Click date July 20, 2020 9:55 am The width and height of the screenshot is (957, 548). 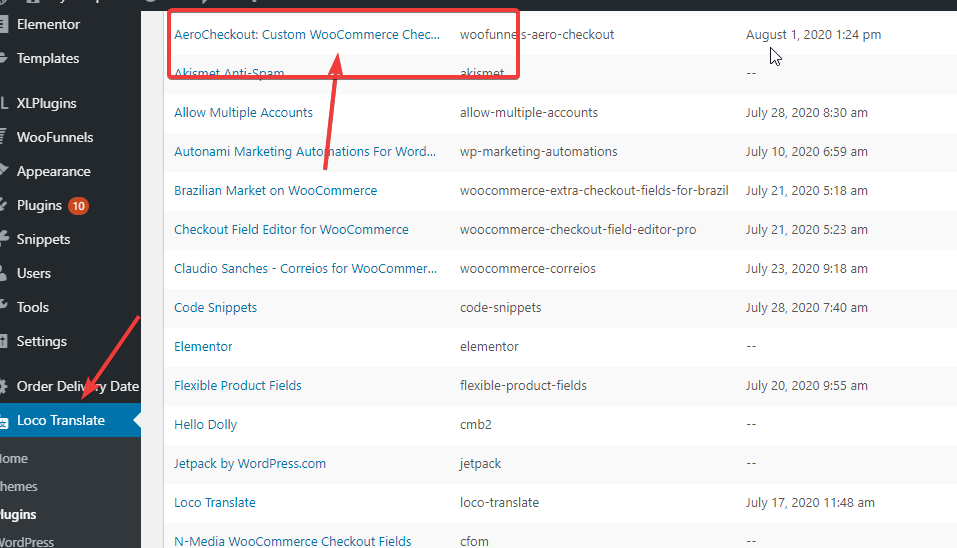click(806, 386)
